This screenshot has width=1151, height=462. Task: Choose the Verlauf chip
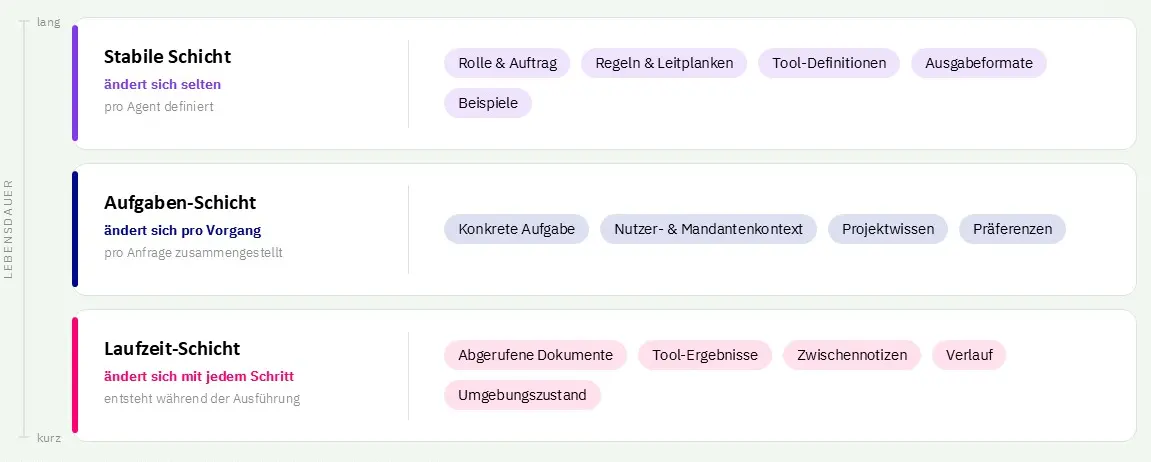click(x=969, y=355)
